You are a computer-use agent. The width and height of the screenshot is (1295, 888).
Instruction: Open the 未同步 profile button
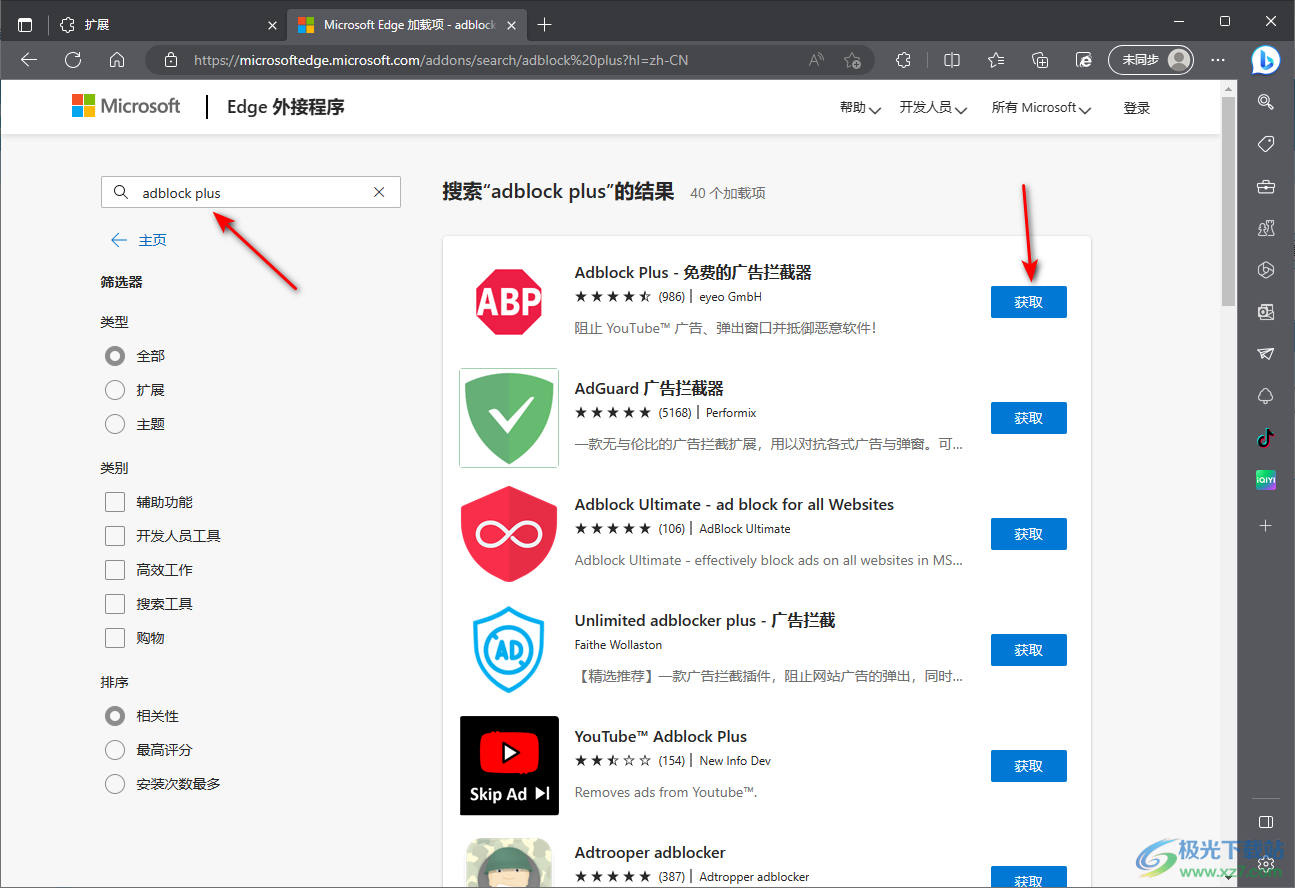point(1151,60)
